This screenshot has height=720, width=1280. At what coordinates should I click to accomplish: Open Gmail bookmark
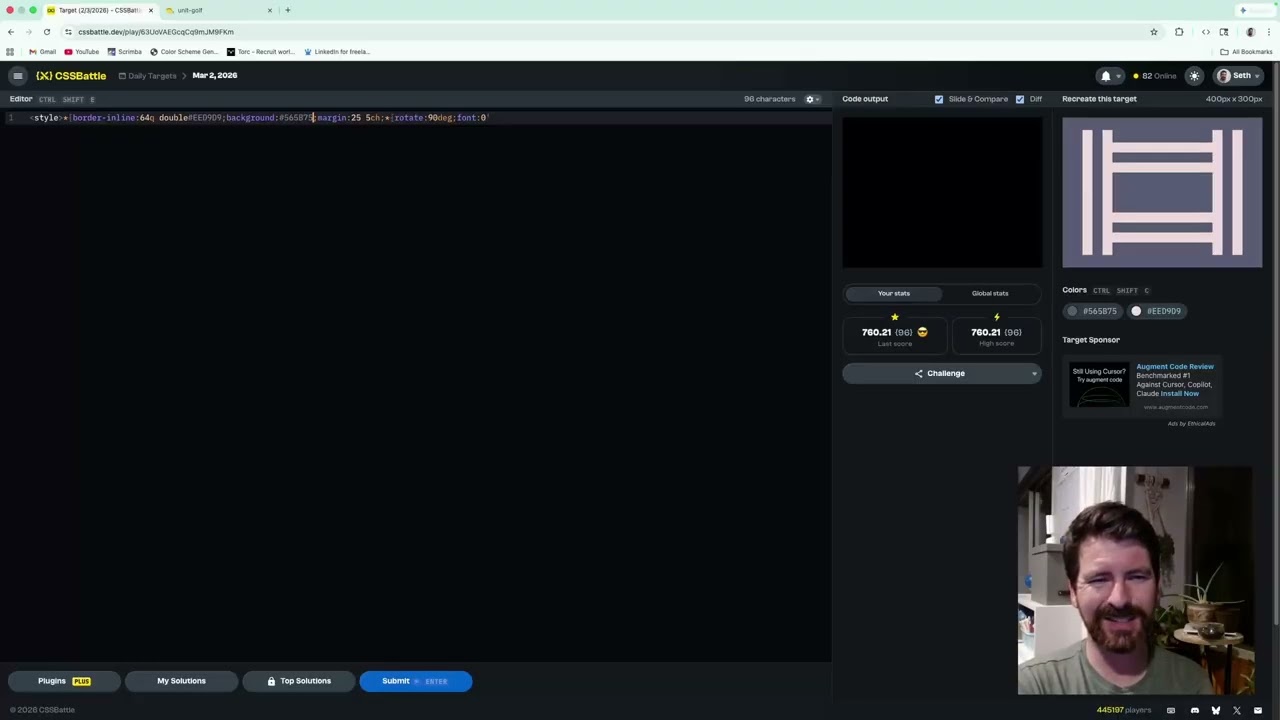(42, 52)
